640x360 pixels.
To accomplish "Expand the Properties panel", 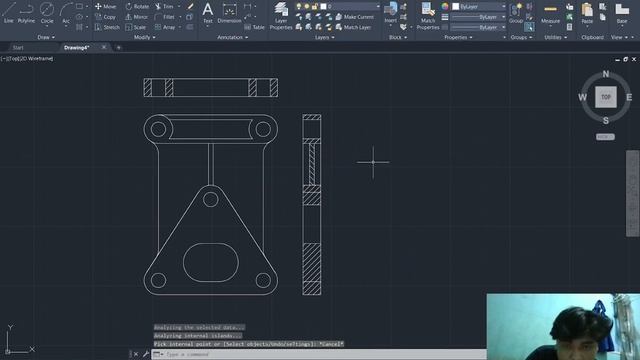I will point(458,37).
